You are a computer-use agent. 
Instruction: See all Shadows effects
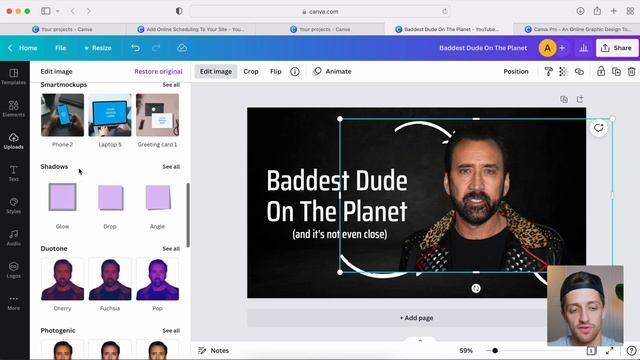coord(171,167)
